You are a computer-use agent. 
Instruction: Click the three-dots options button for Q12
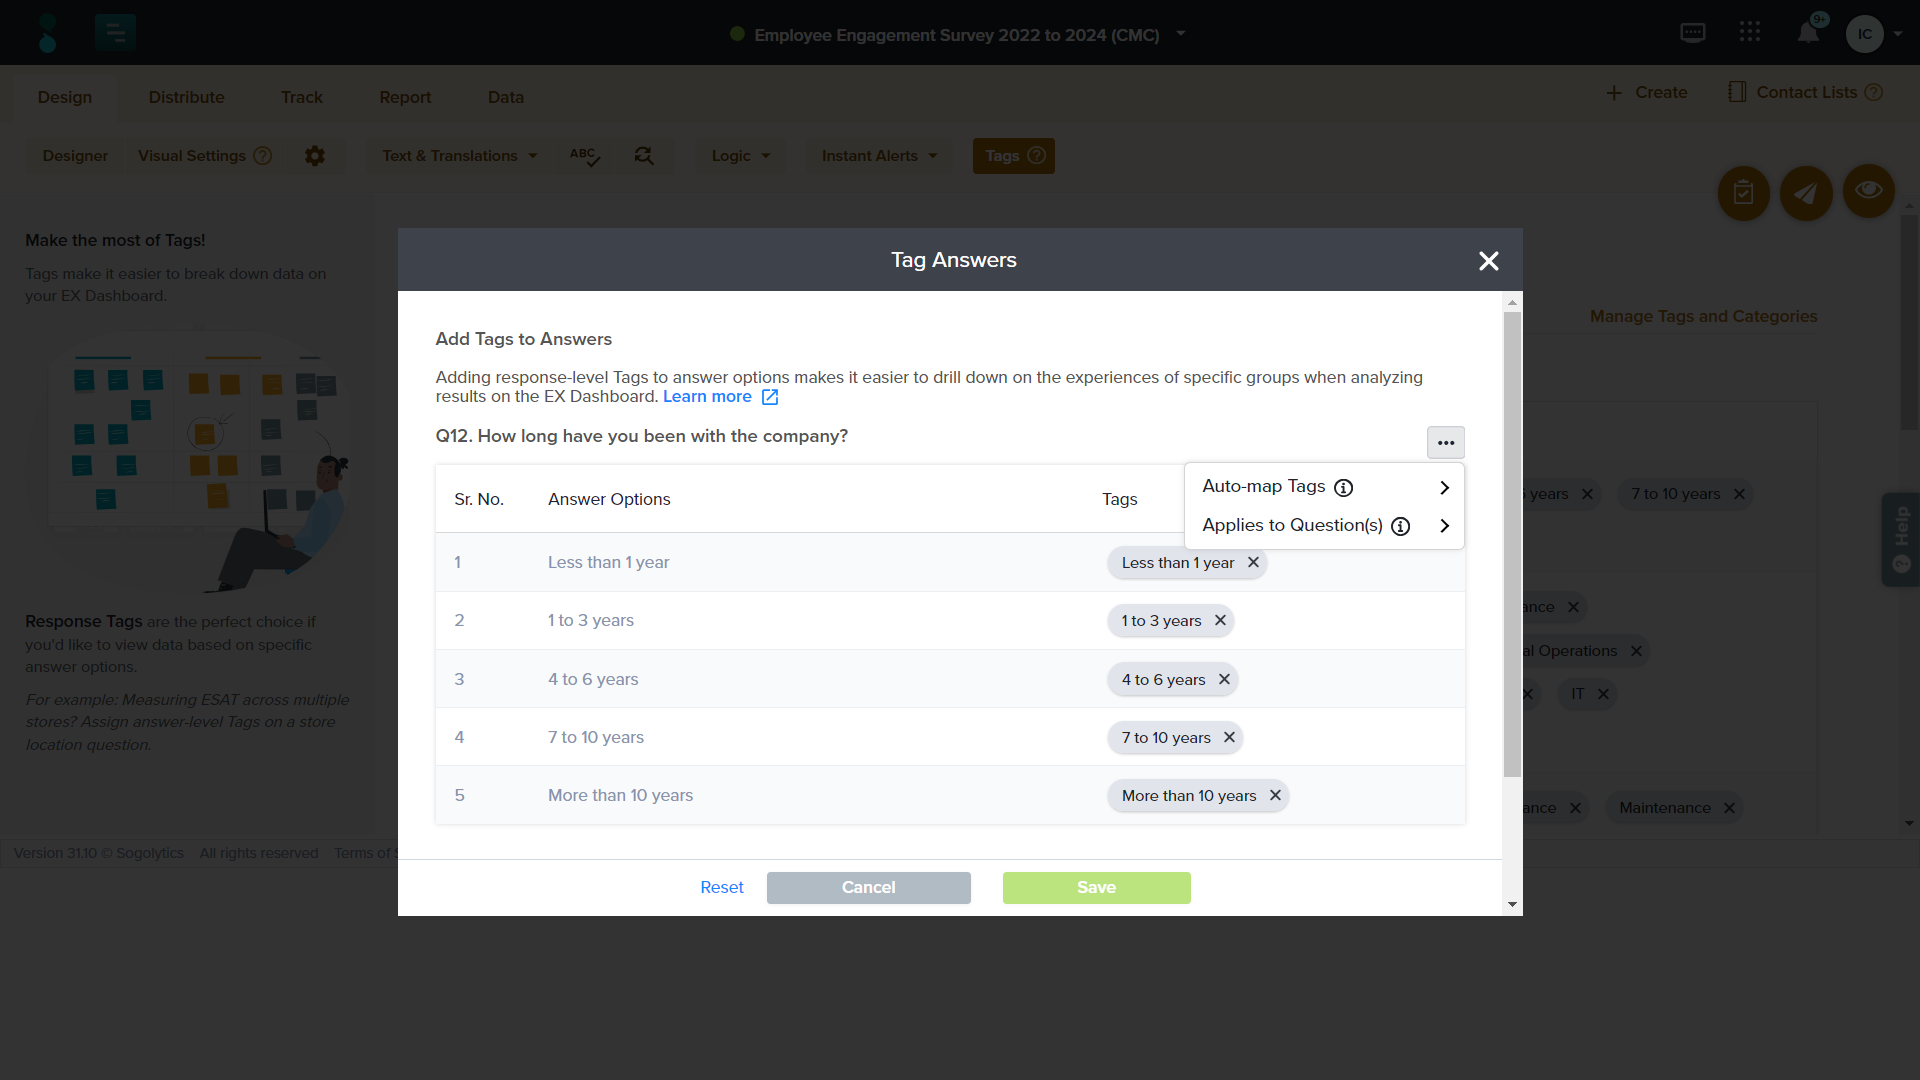coord(1445,442)
